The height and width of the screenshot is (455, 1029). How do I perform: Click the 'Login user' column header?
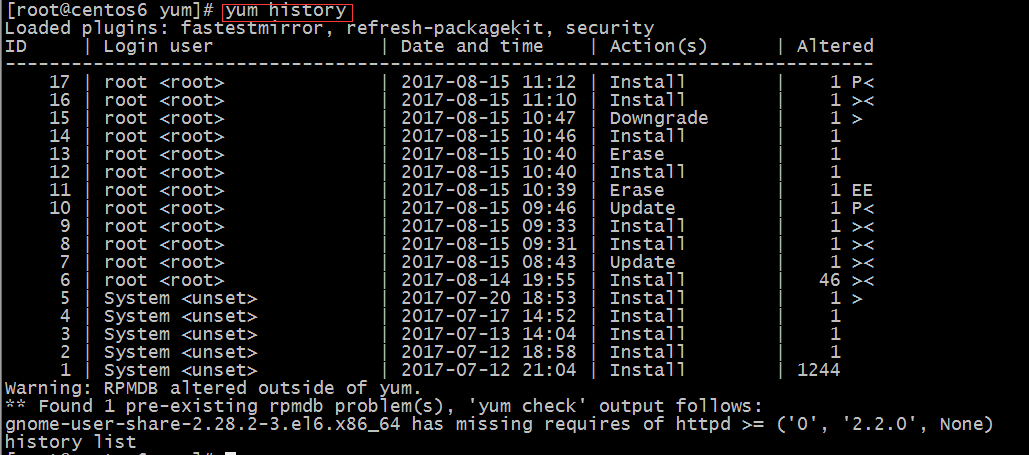[x=158, y=46]
